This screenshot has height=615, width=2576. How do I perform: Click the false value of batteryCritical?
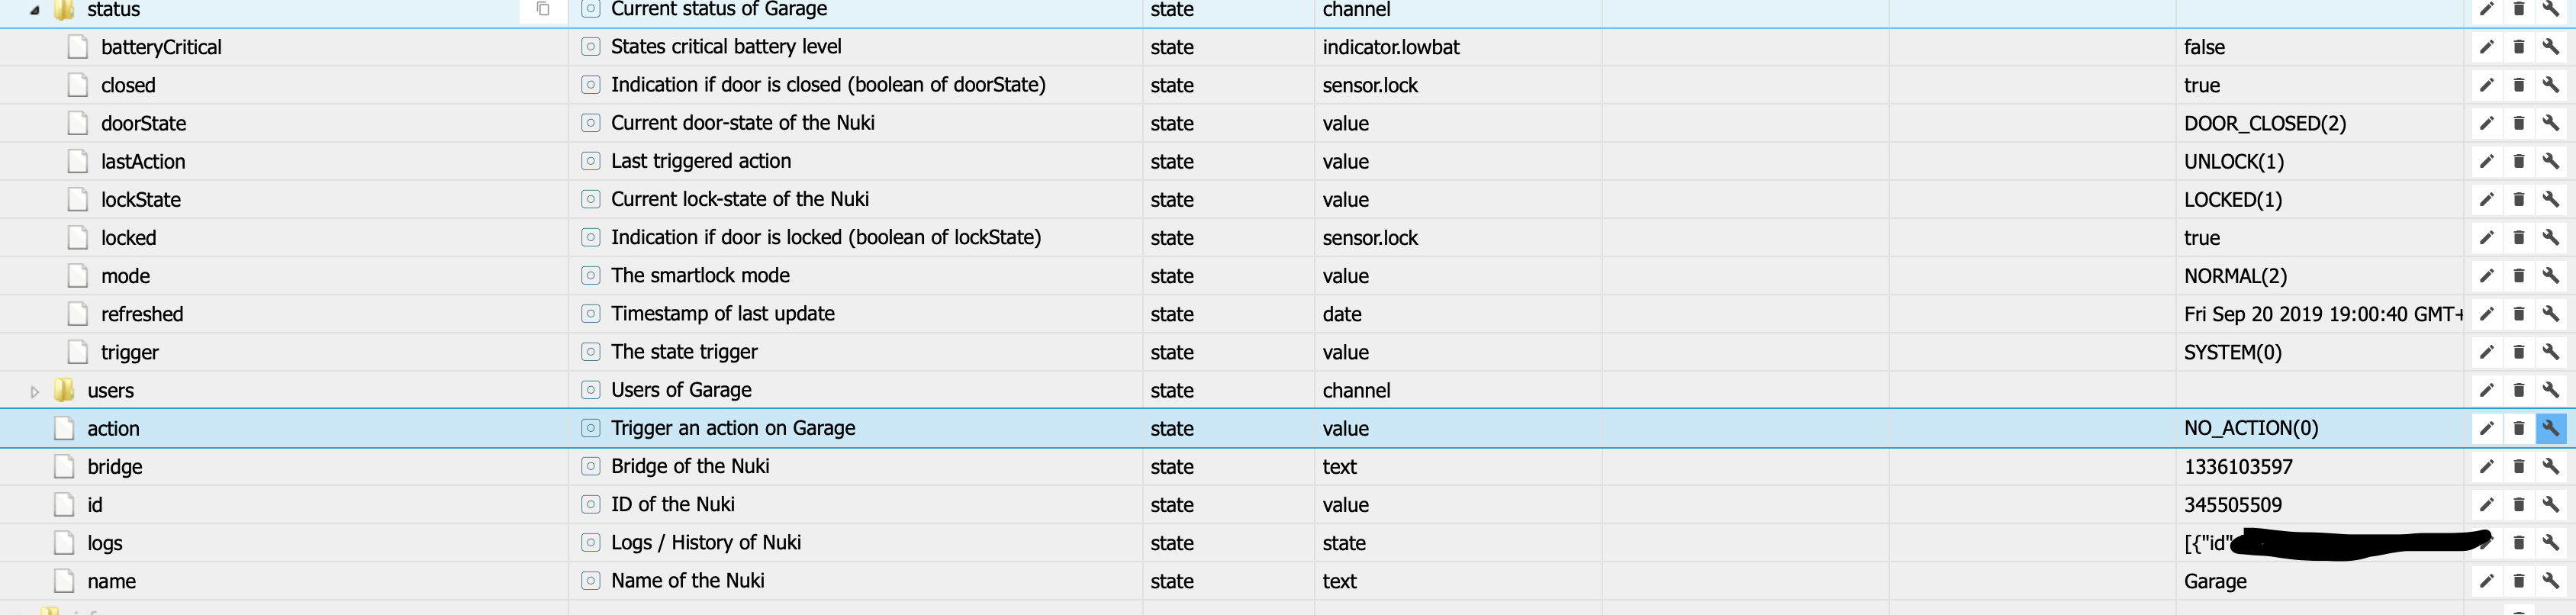tap(2204, 47)
